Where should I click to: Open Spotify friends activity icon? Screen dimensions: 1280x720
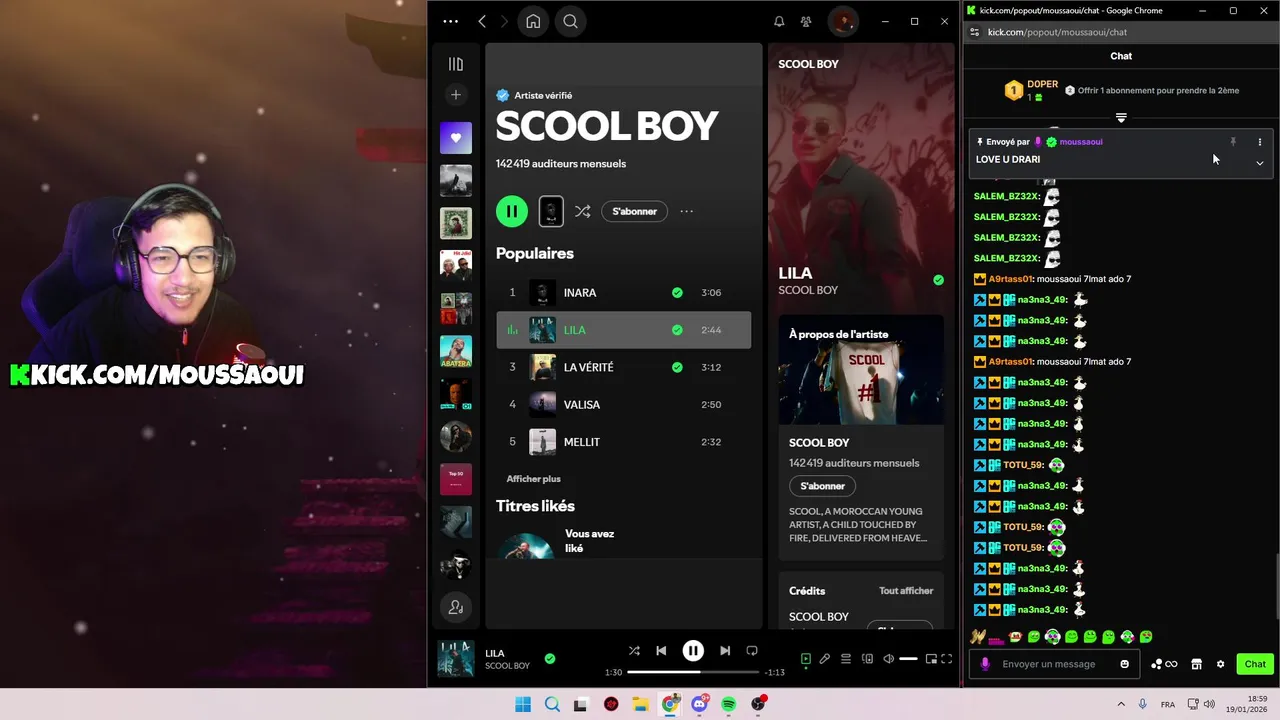[x=806, y=21]
